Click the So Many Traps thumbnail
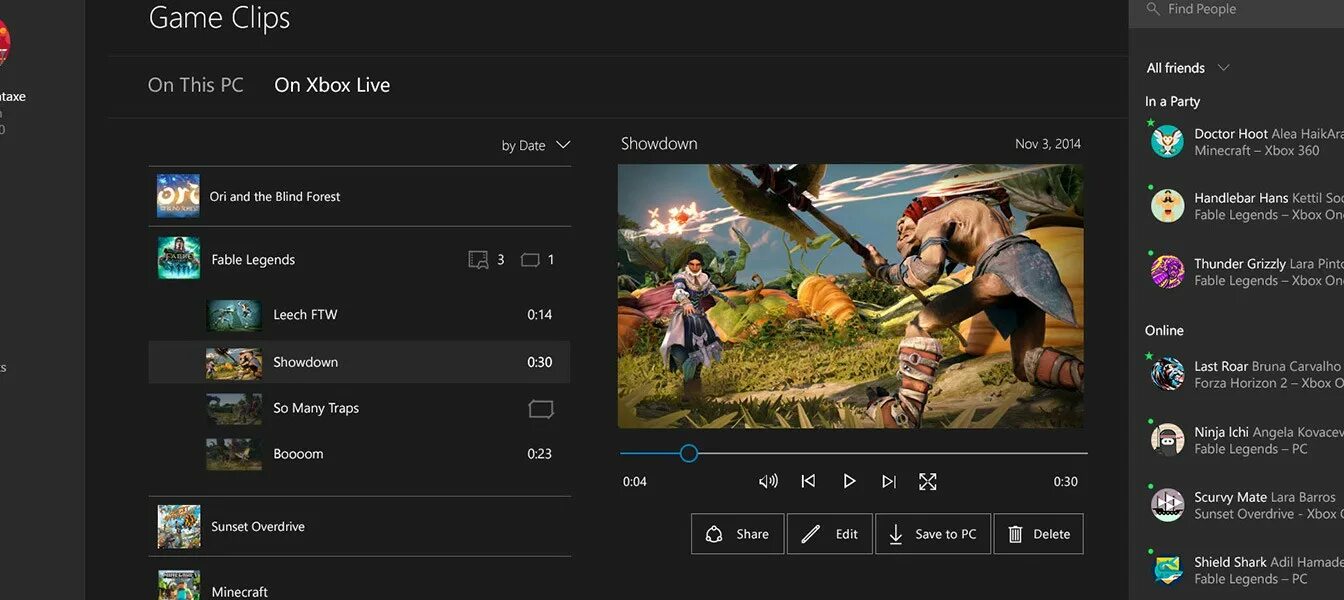The width and height of the screenshot is (1344, 600). (x=234, y=409)
